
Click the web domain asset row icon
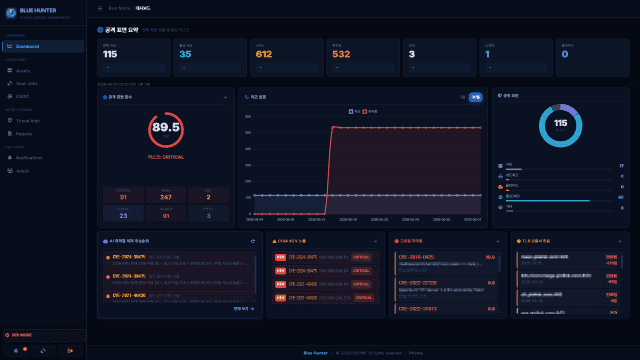click(x=500, y=197)
